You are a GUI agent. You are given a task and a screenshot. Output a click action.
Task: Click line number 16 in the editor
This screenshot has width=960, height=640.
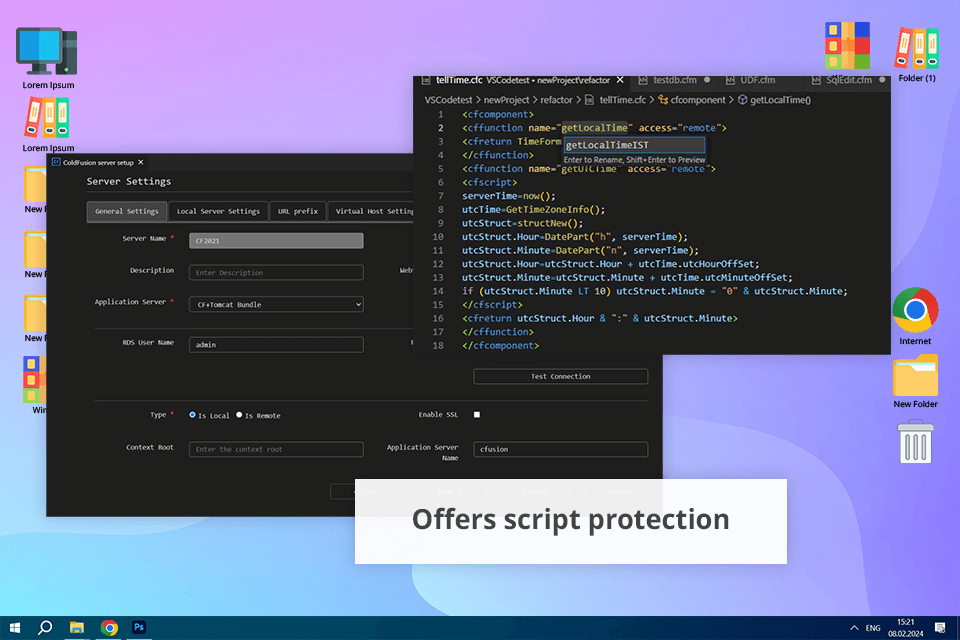438,318
